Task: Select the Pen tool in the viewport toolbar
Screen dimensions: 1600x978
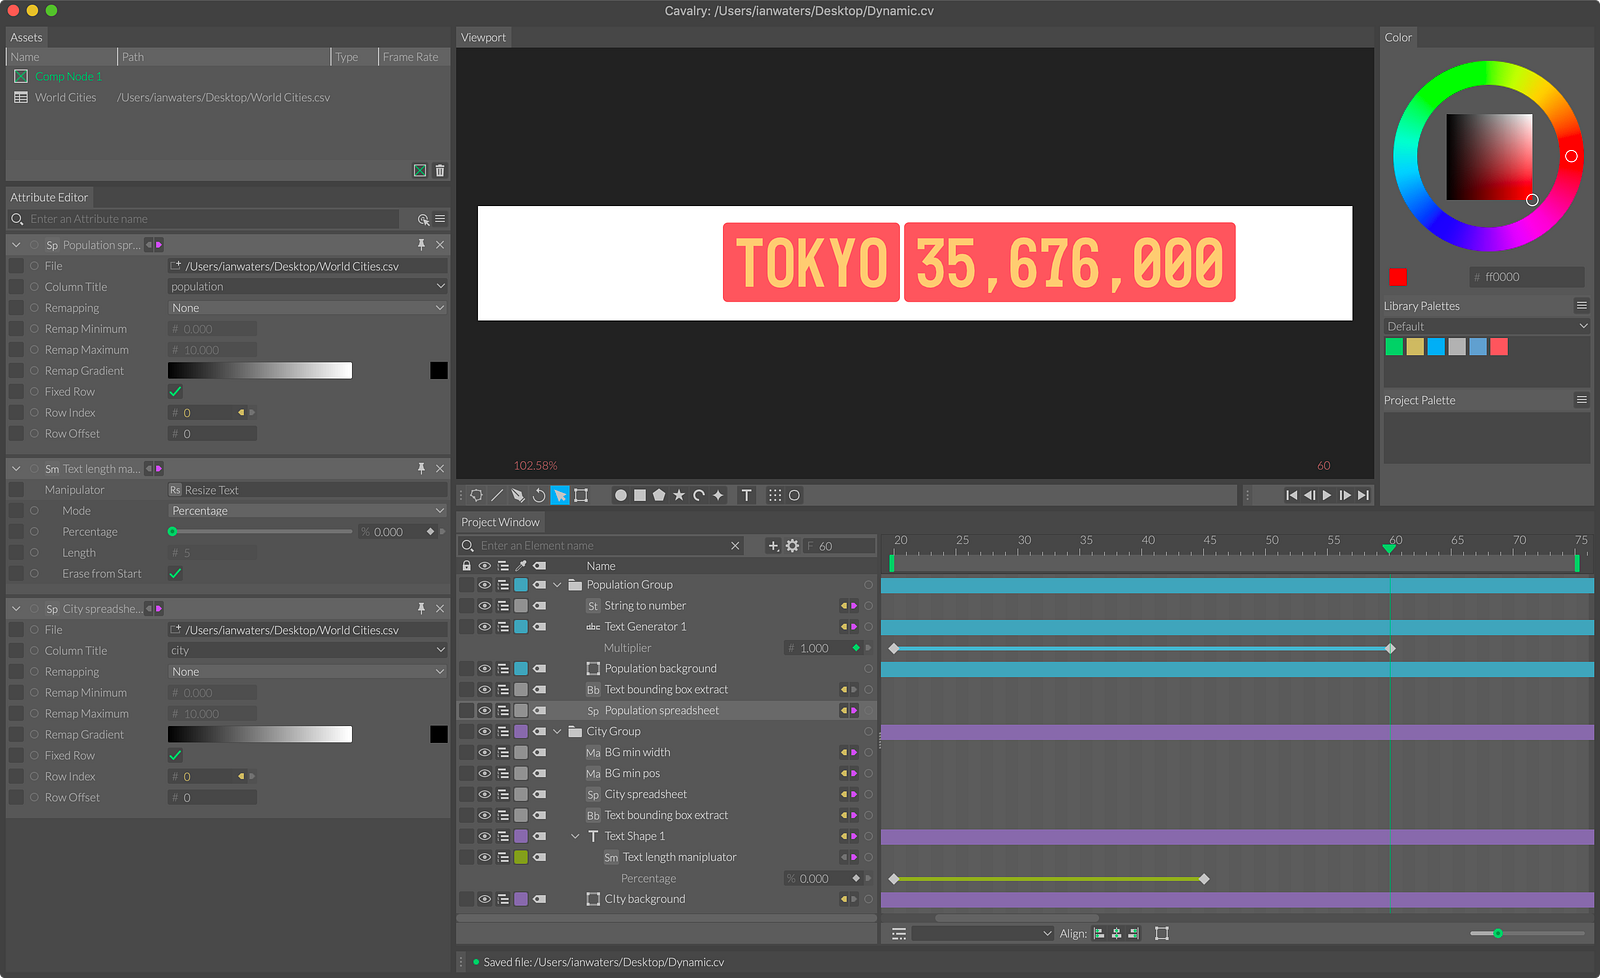Action: pos(517,495)
